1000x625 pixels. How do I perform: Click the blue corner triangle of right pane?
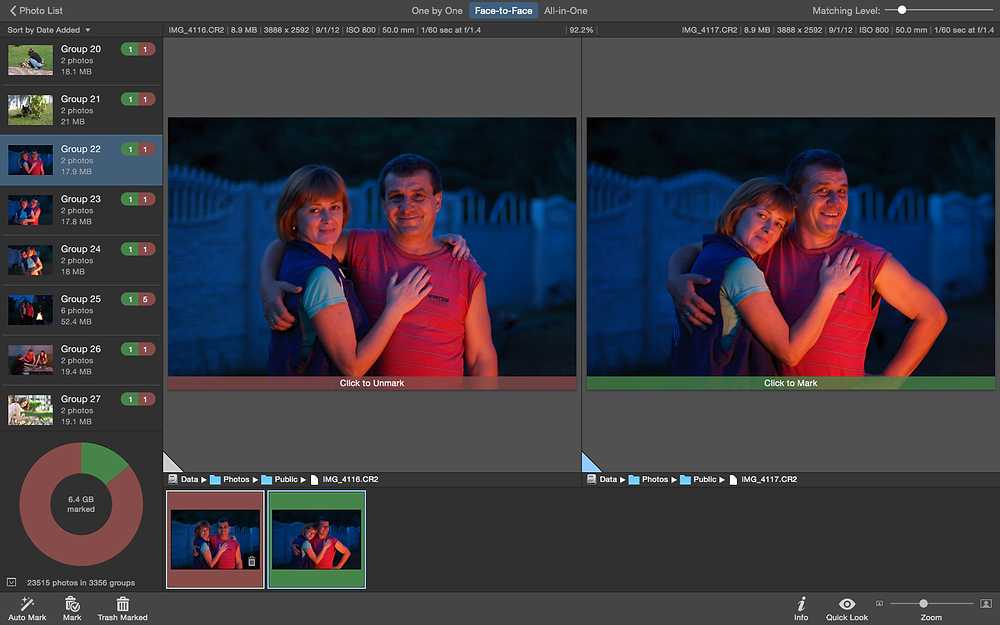[x=589, y=464]
